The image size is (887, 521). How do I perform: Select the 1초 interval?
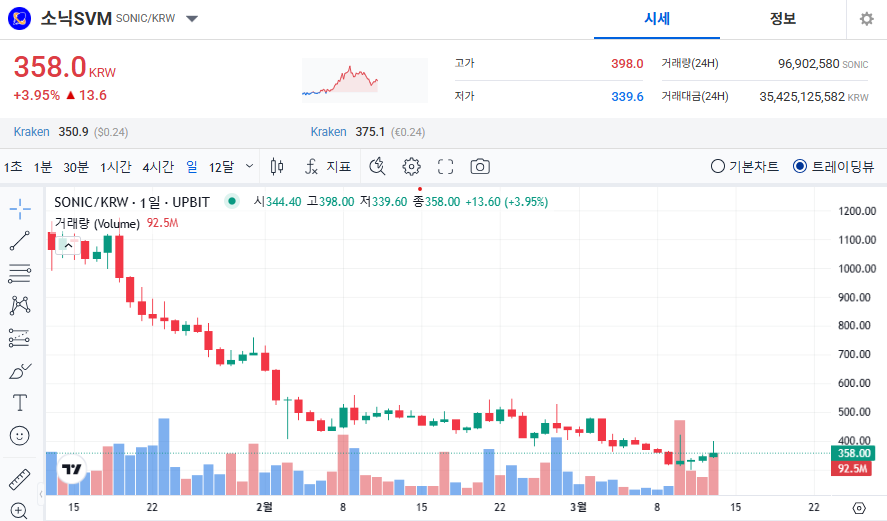[x=13, y=167]
